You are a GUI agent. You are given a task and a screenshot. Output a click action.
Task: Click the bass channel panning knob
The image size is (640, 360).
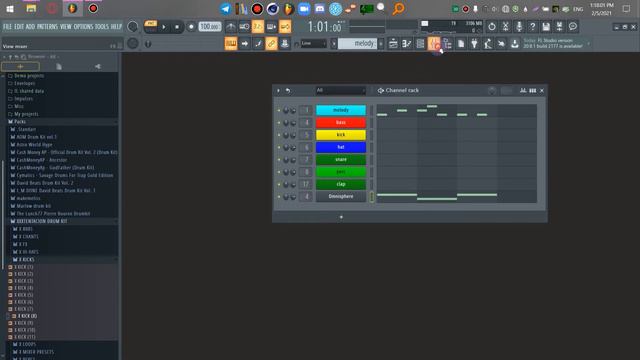pos(286,122)
